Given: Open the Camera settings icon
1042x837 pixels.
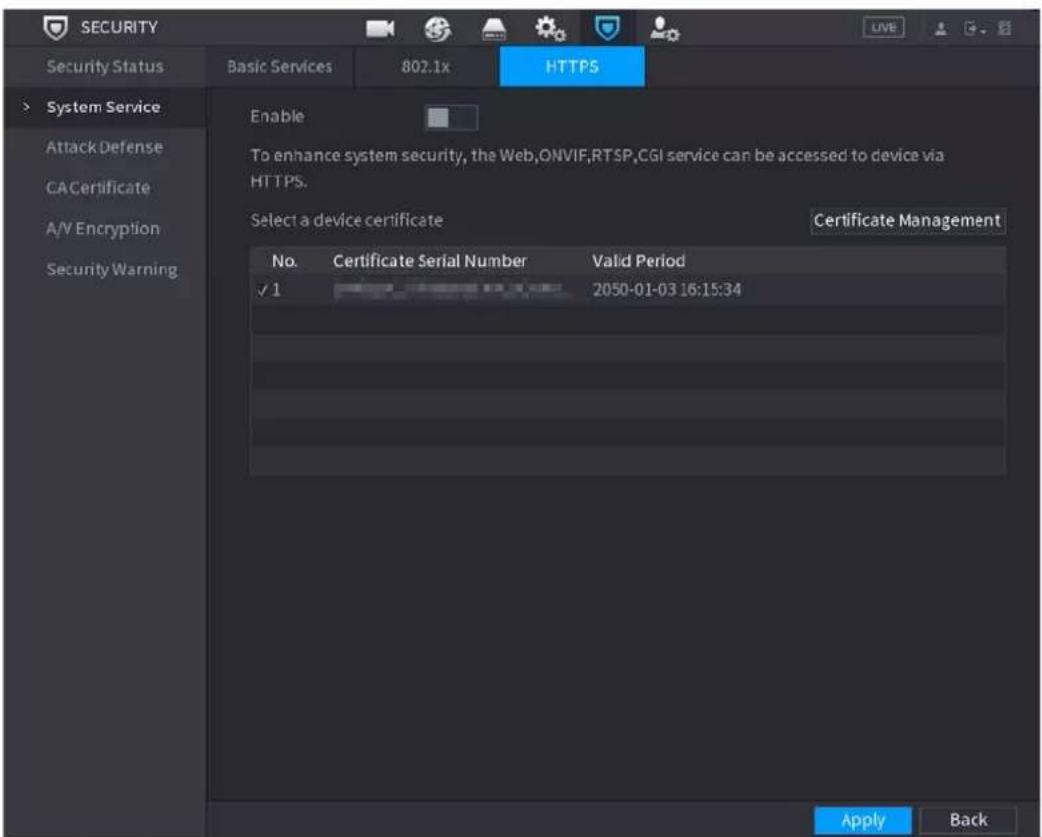Looking at the screenshot, I should (x=380, y=29).
